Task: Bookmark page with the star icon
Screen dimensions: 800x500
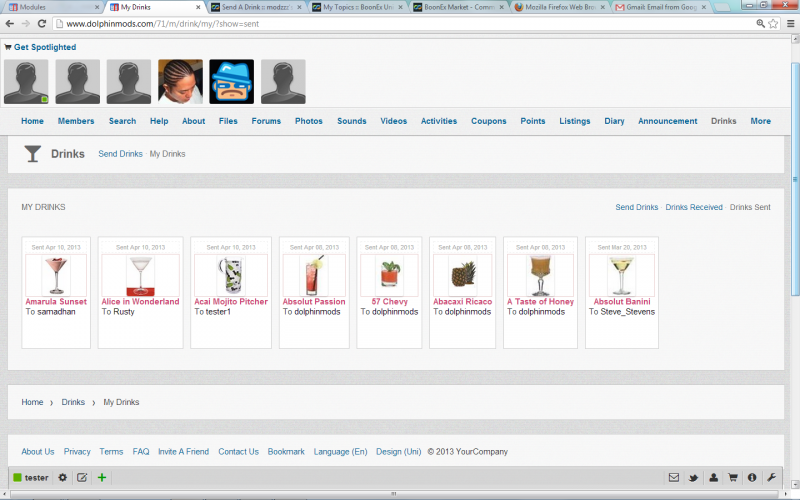Action: point(773,23)
